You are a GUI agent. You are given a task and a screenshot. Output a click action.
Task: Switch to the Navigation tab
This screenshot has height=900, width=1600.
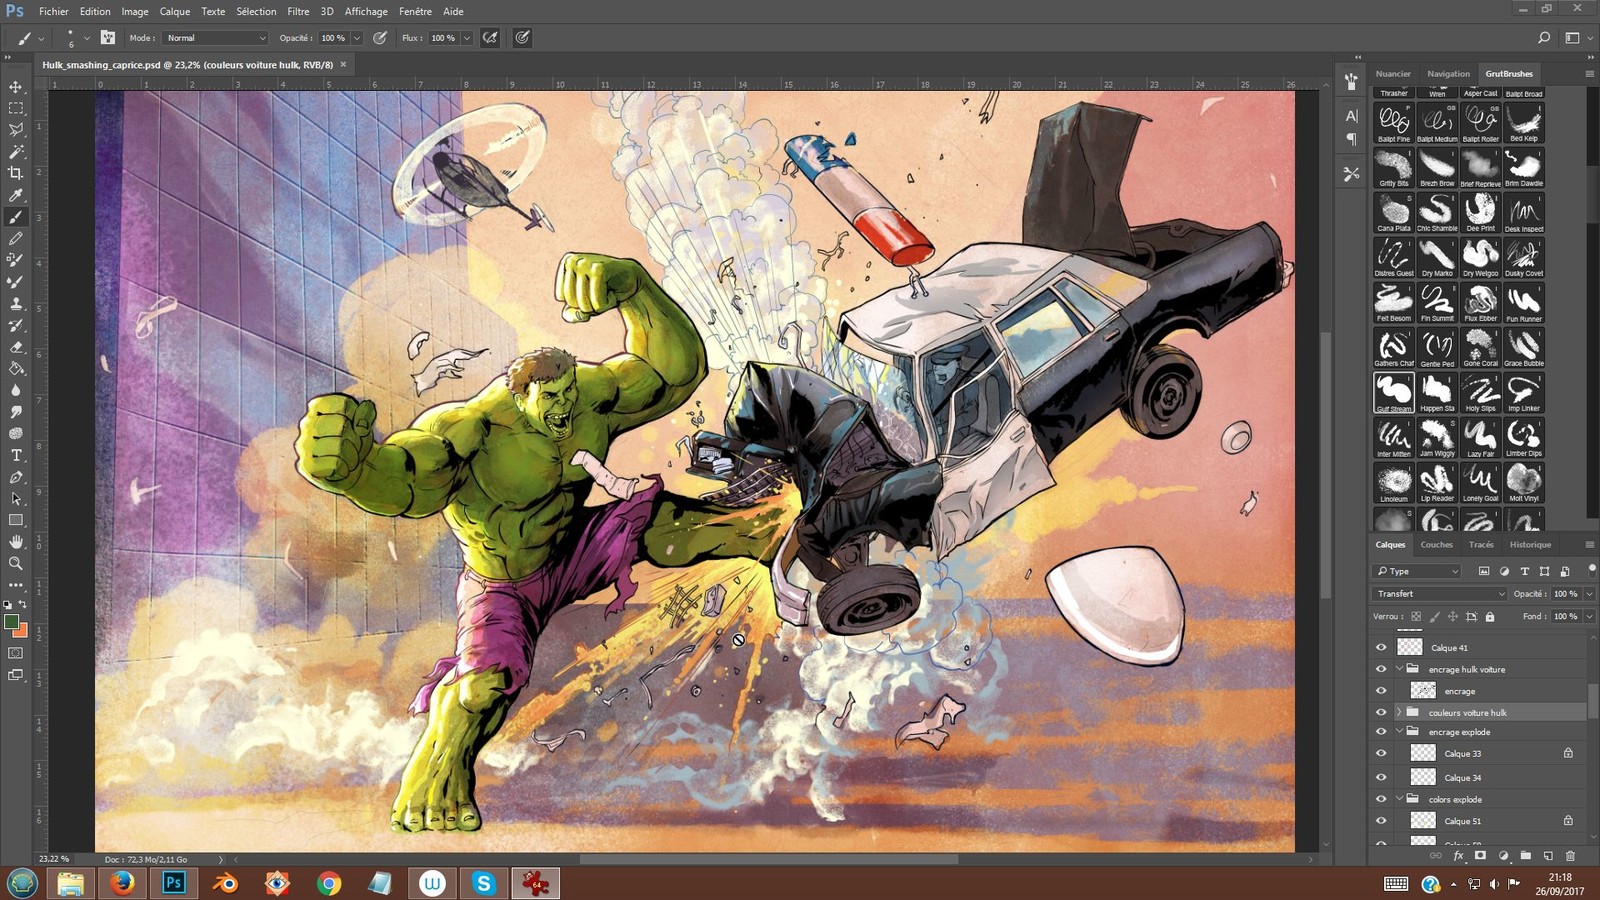1448,74
